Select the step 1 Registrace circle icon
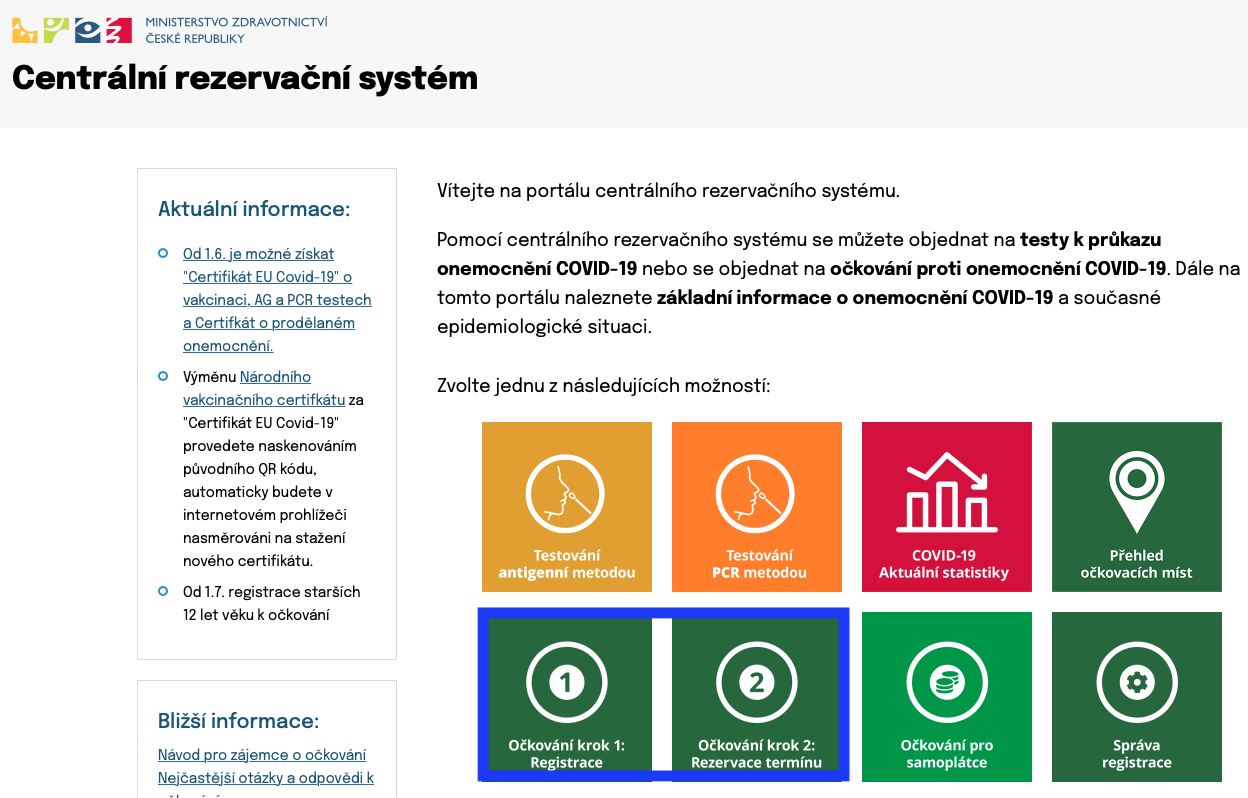The width and height of the screenshot is (1248, 798). point(566,682)
